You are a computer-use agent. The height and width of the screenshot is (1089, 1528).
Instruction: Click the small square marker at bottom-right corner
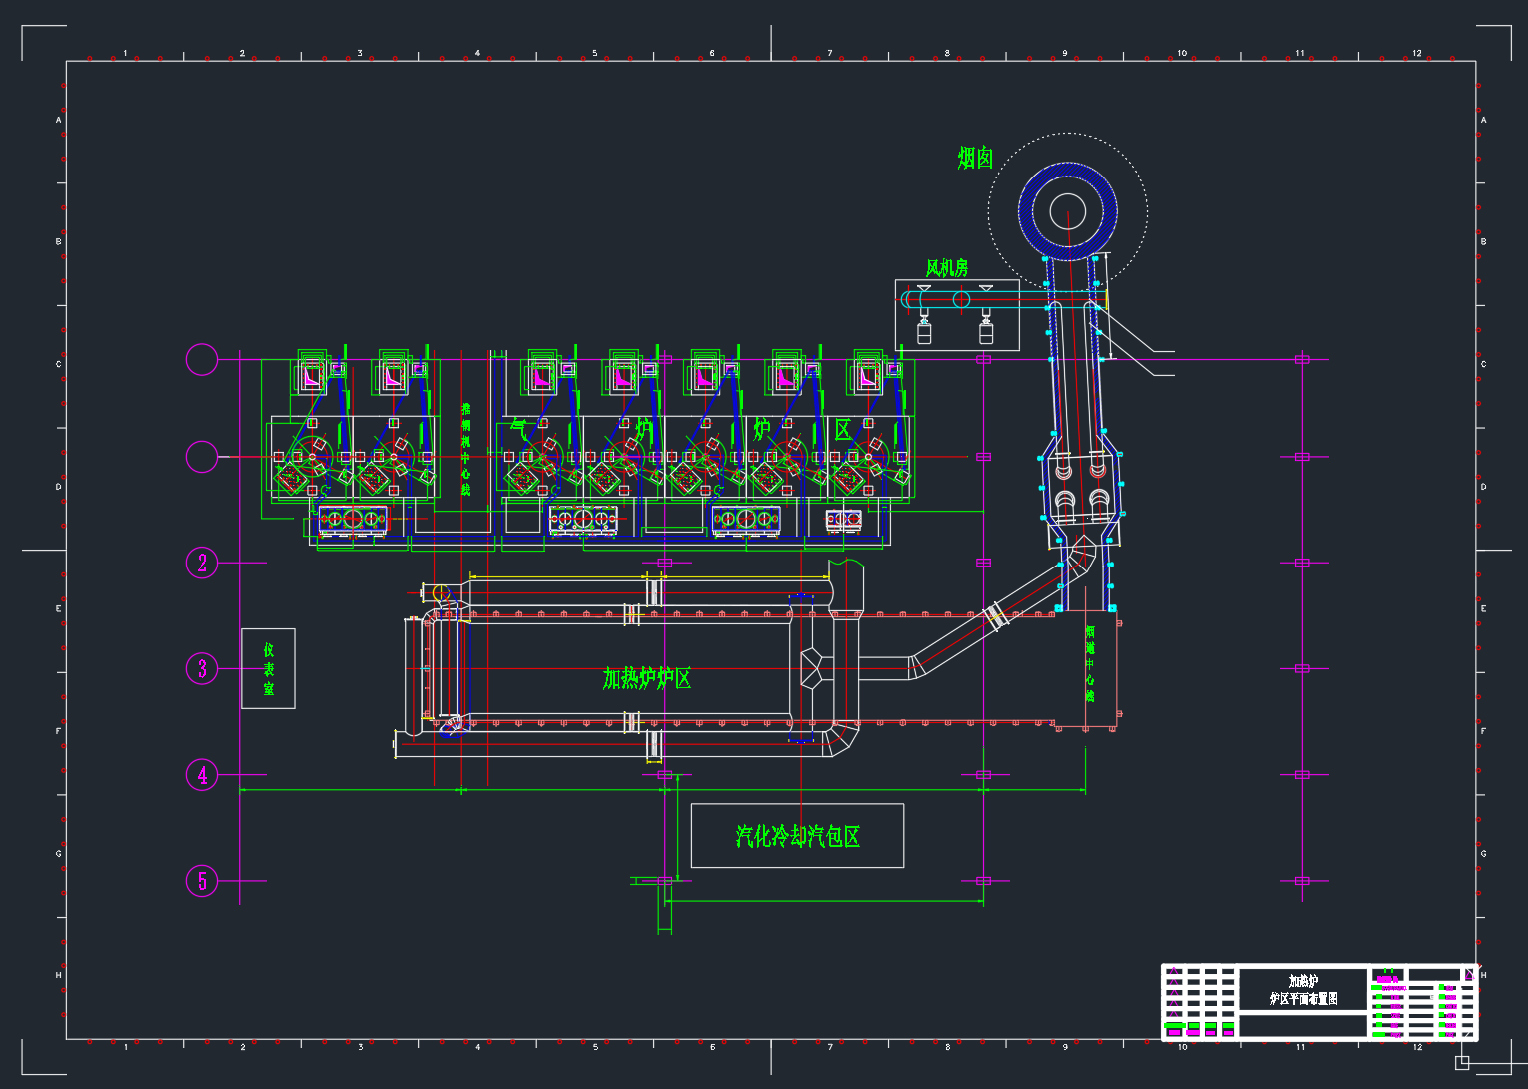[1462, 1062]
